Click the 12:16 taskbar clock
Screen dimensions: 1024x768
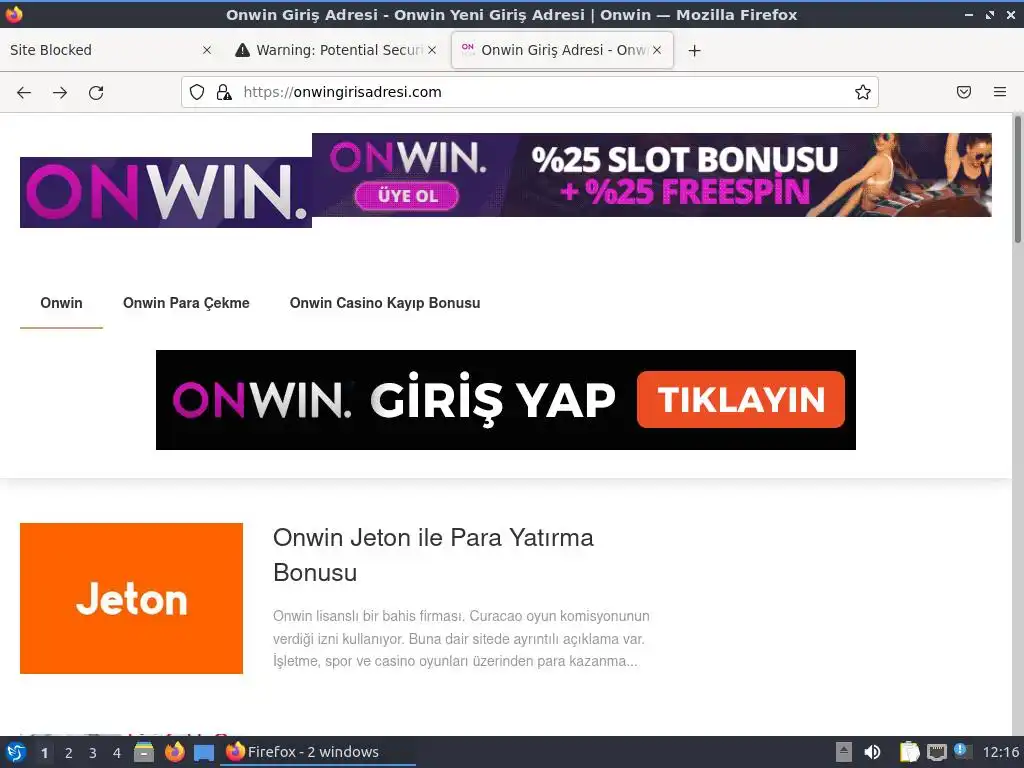point(1000,752)
